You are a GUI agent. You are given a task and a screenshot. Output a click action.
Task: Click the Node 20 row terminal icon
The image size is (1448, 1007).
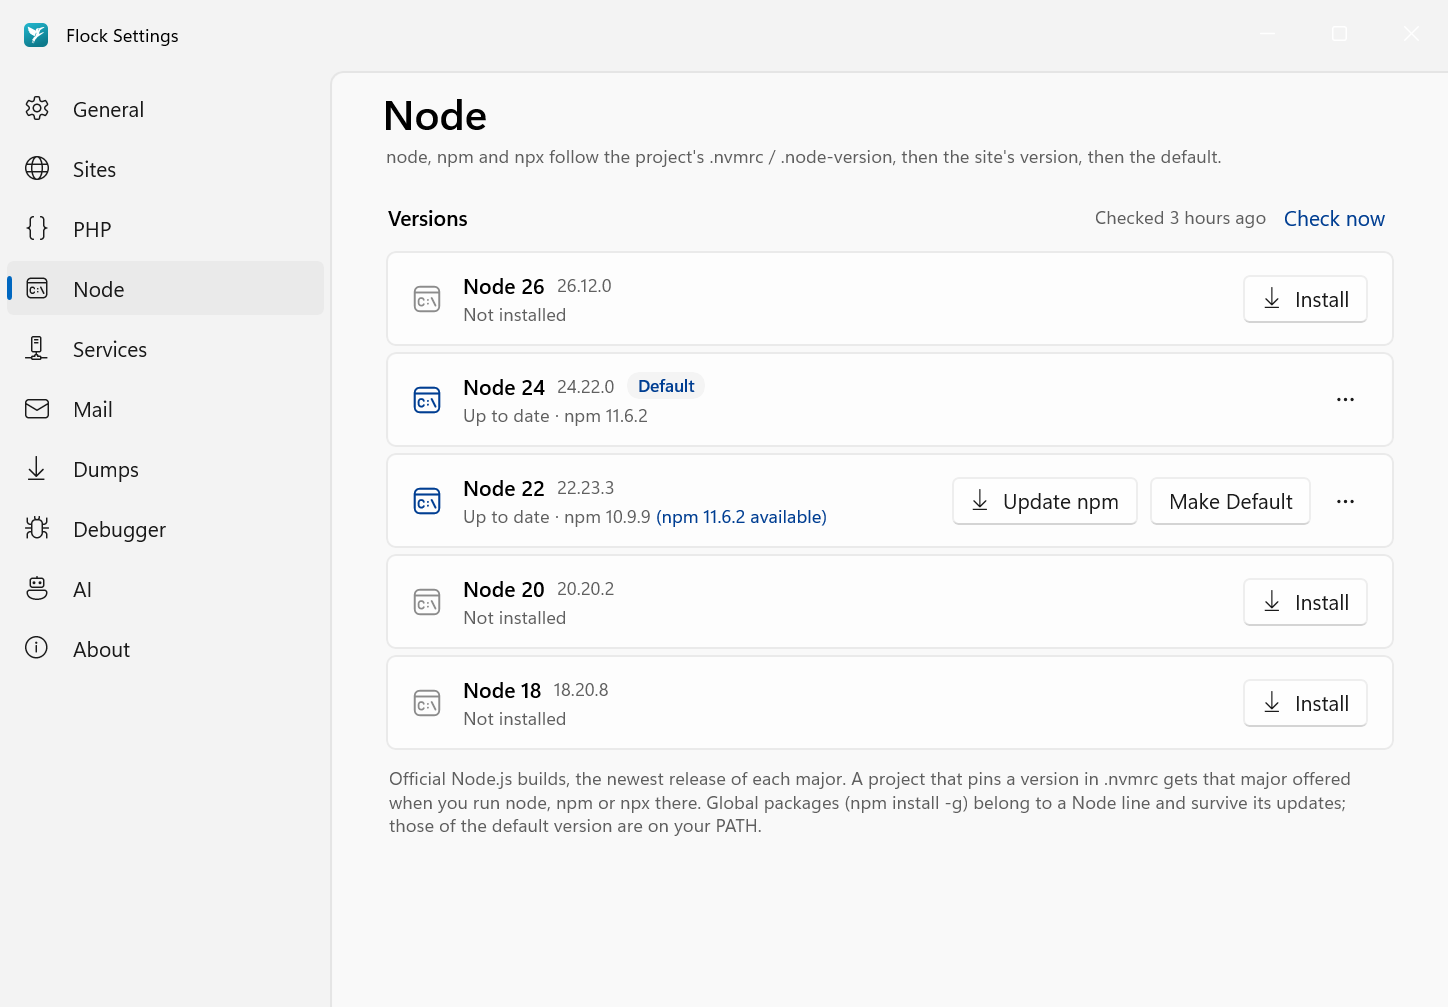[x=427, y=603]
